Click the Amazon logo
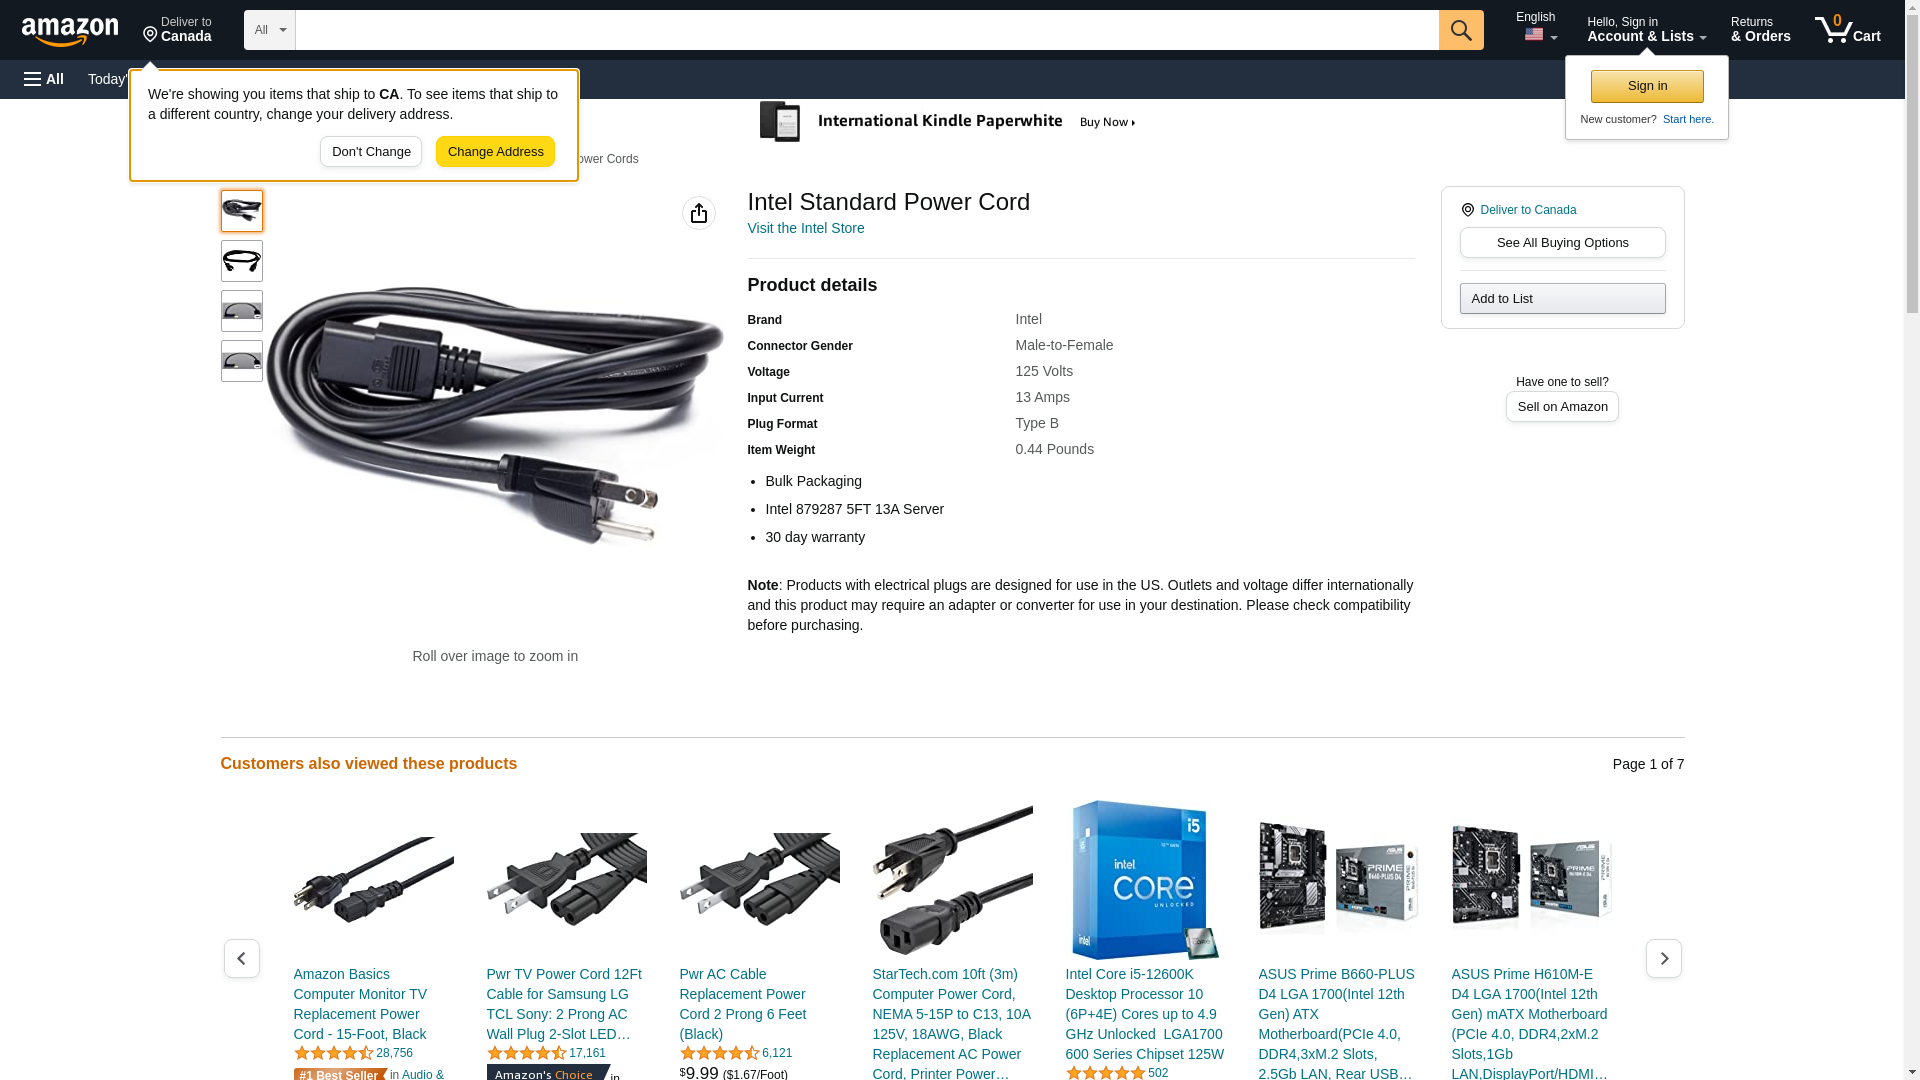 (70, 31)
